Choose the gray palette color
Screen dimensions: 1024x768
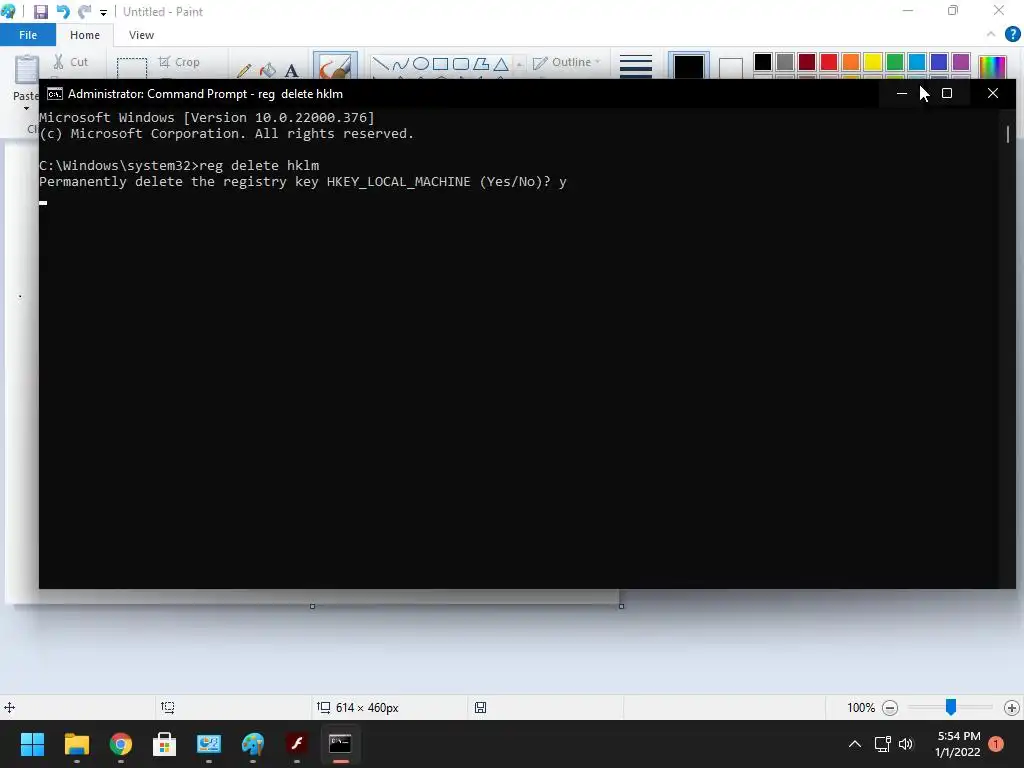tap(785, 62)
